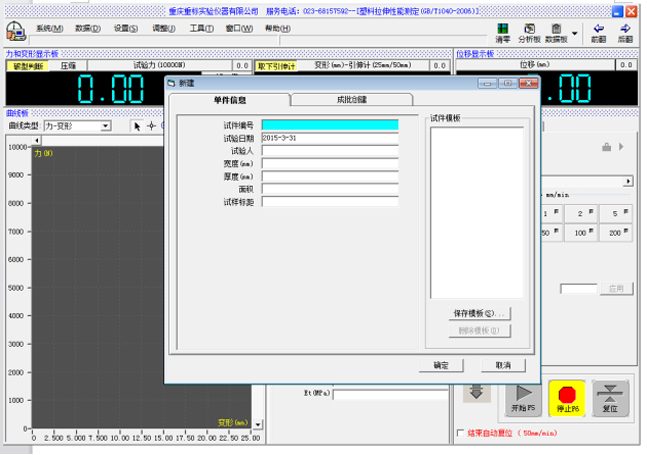
Task: Switch to the 成批创建 tab
Action: click(x=349, y=100)
